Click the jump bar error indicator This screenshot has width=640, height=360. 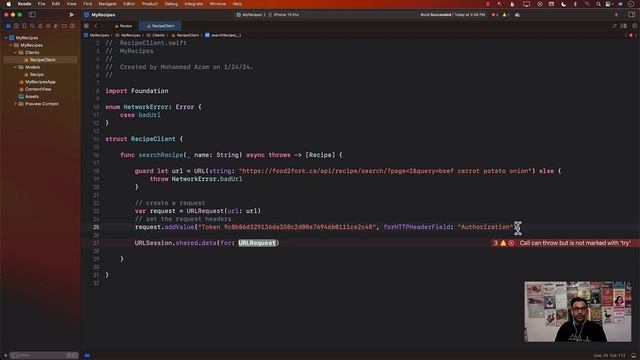[631, 36]
